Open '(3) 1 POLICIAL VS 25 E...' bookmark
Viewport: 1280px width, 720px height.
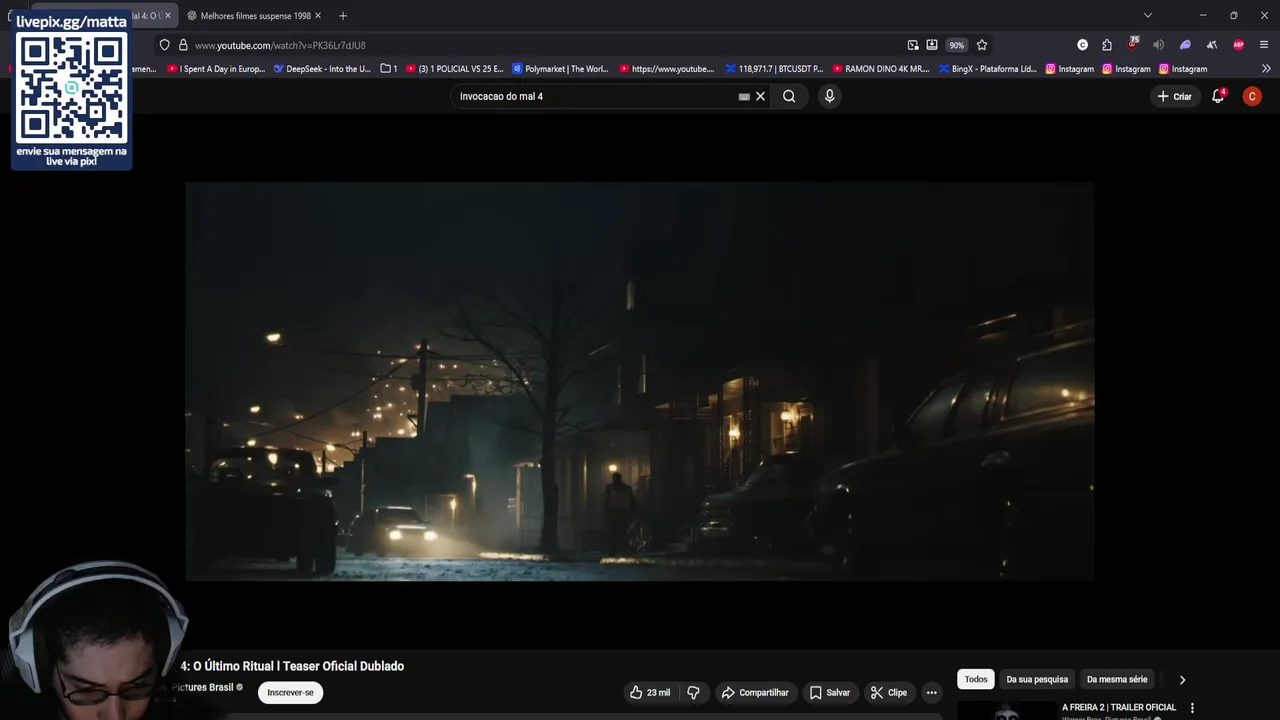(x=455, y=69)
